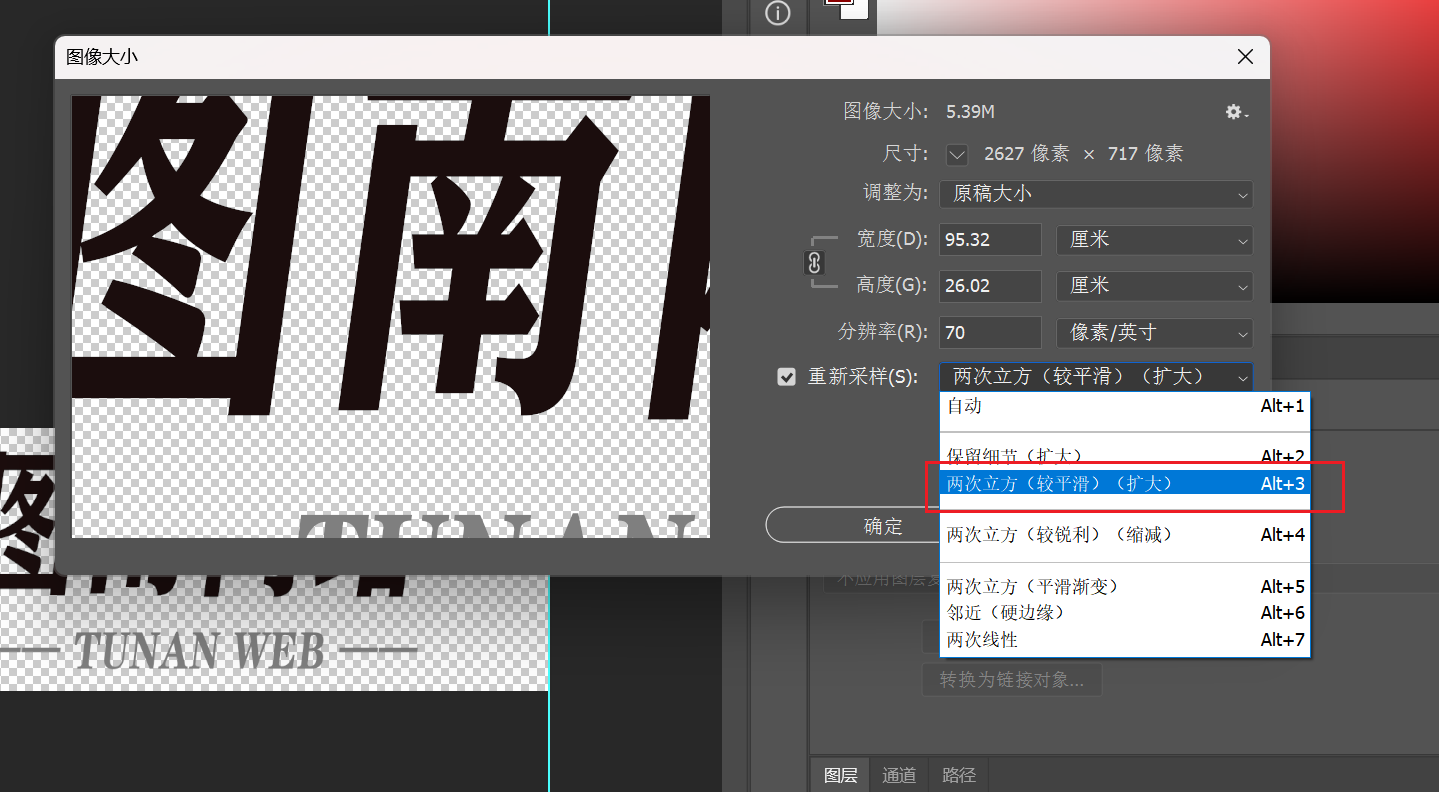Open the resolution unit 像素/英寸 dropdown
Viewport: 1439px width, 792px height.
1154,333
